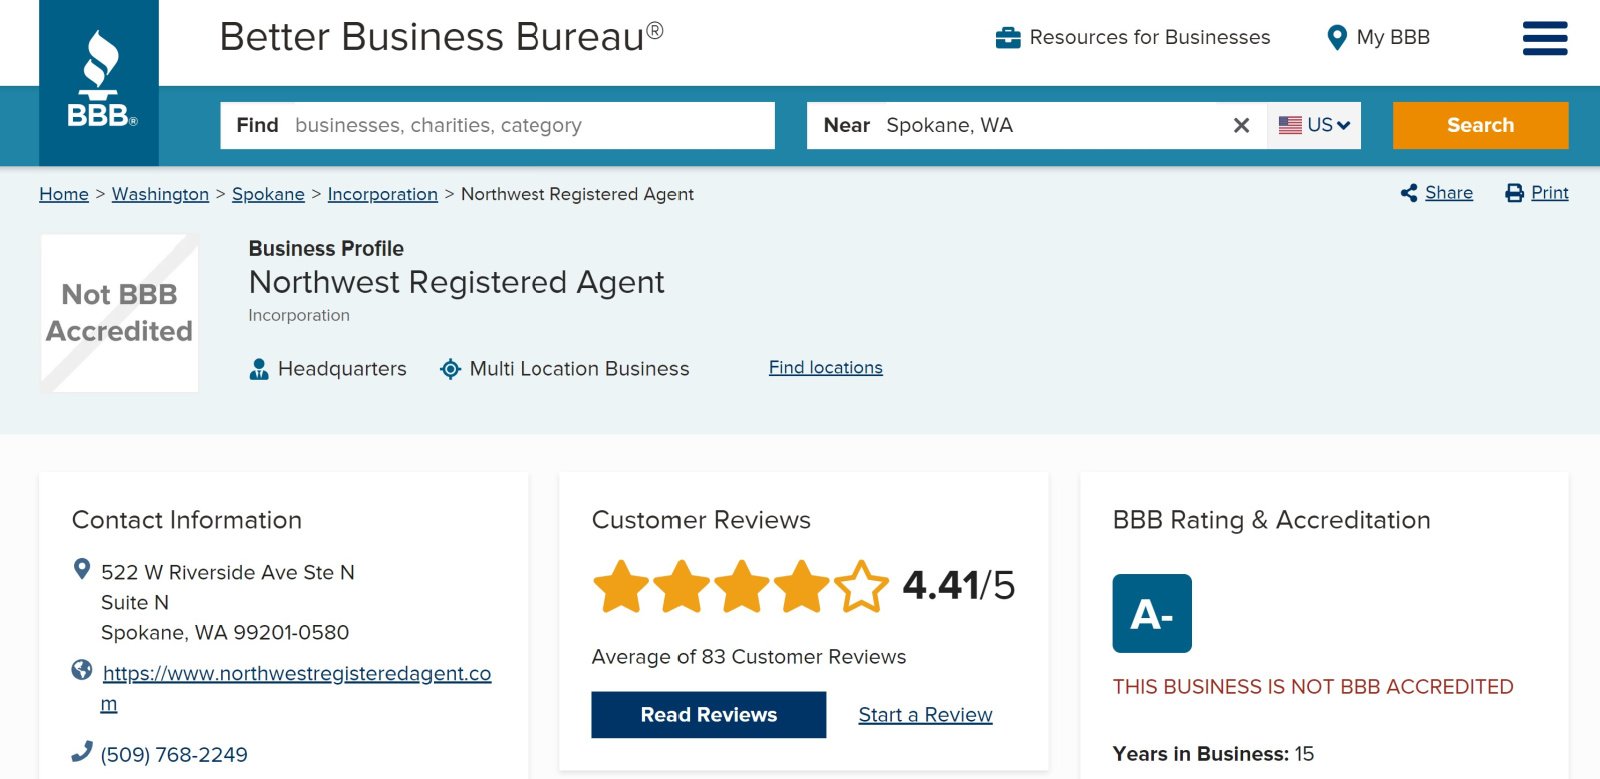Open the Spokane breadcrumb link

pos(268,194)
